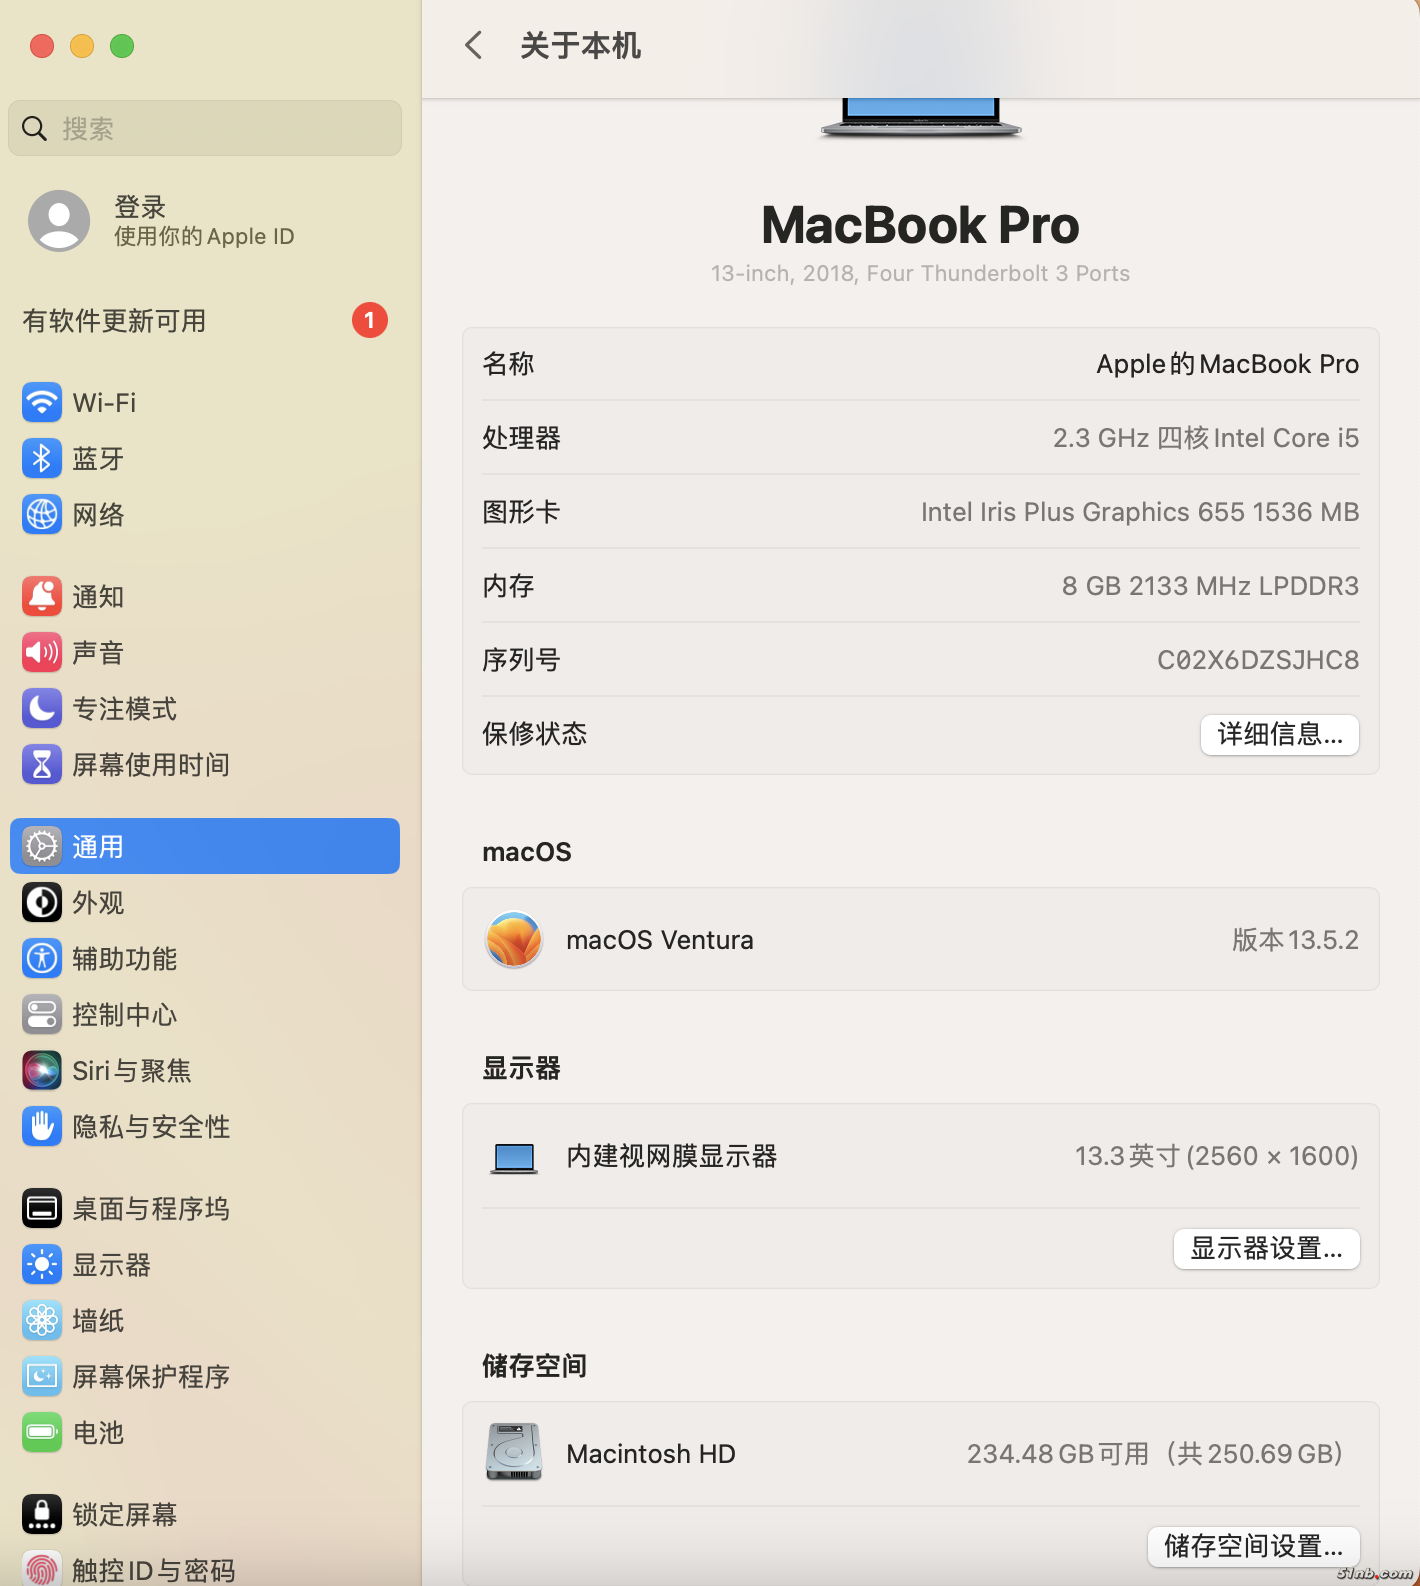Image resolution: width=1420 pixels, height=1586 pixels.
Task: Click the Screen Saver (屏幕保护程序) icon
Action: point(42,1376)
